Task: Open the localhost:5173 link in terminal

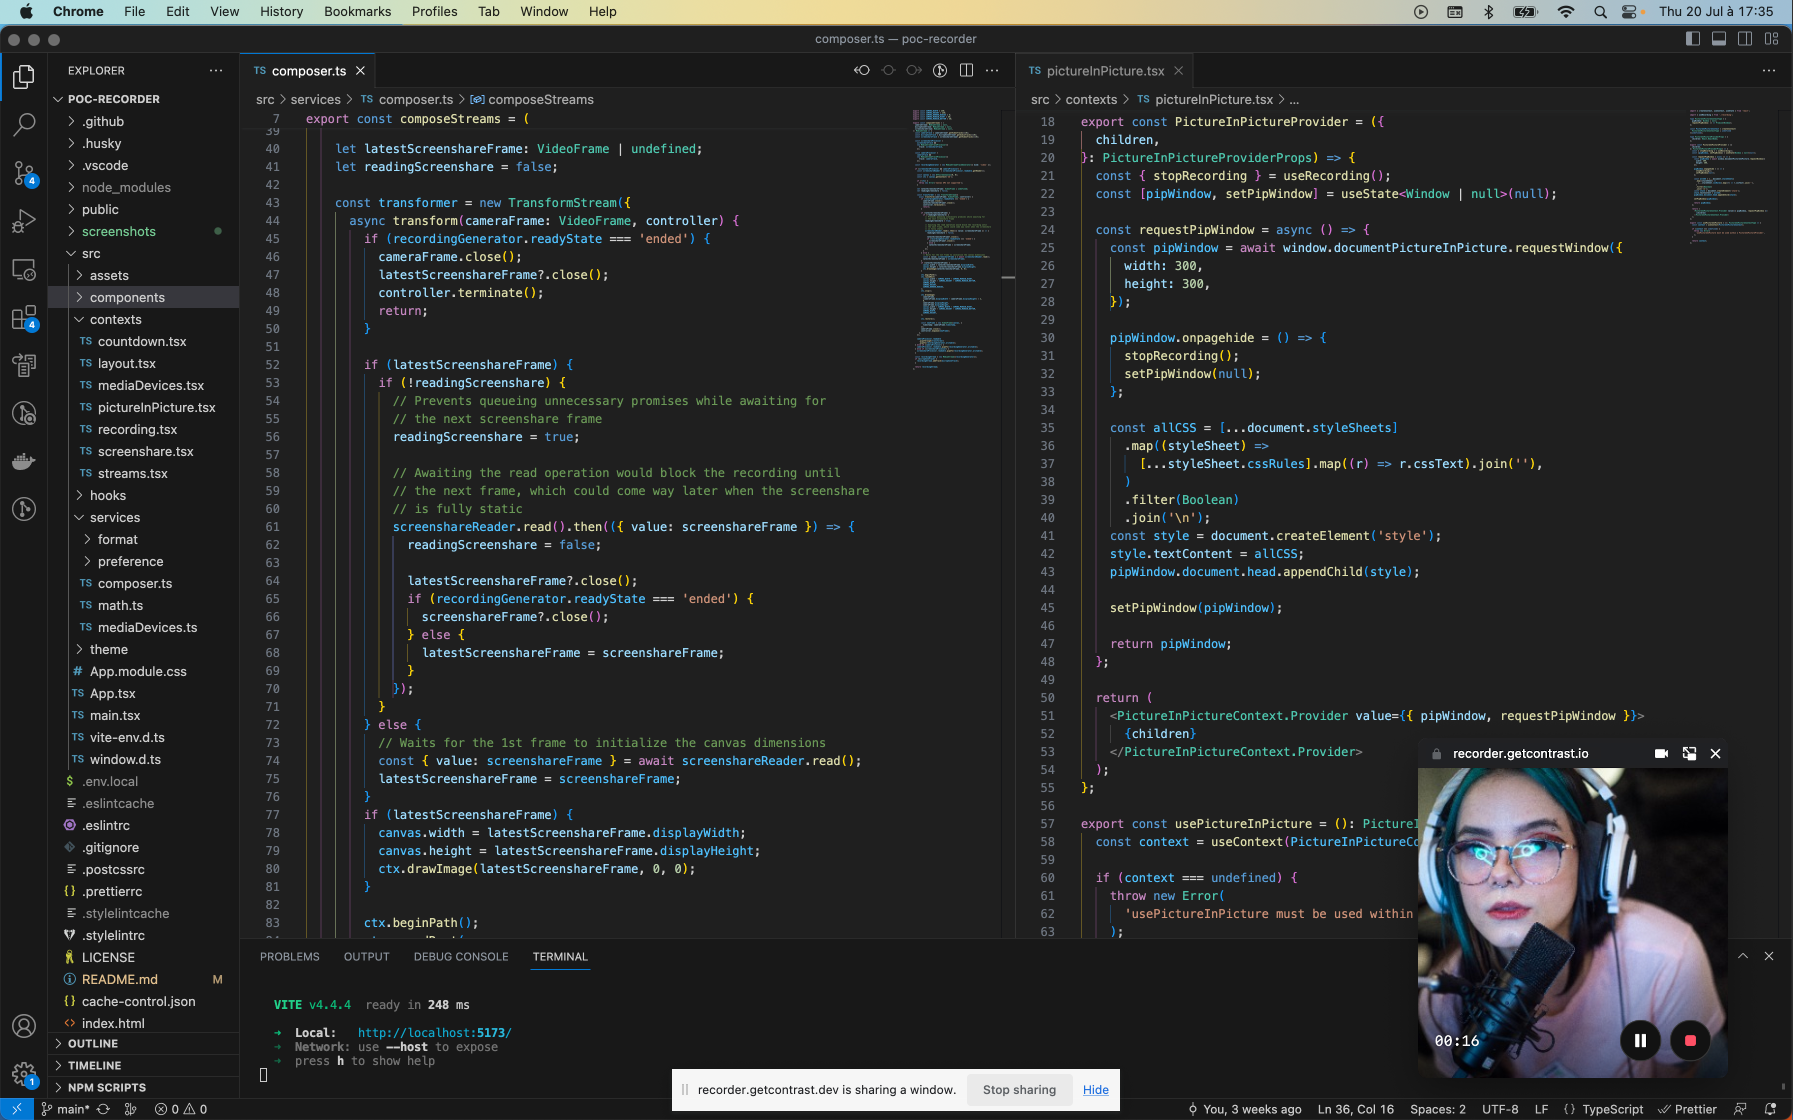Action: tap(434, 1033)
